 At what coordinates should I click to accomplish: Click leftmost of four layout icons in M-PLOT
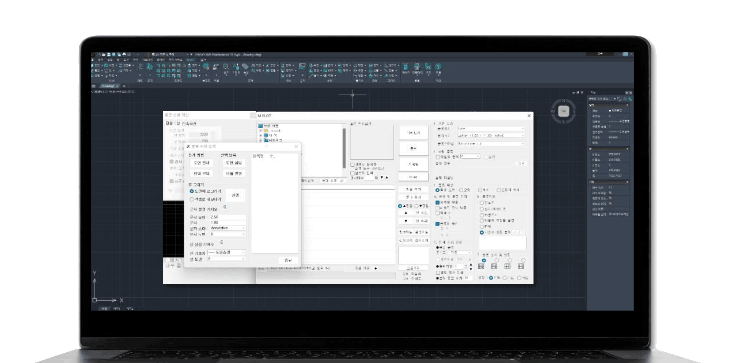coord(481,266)
